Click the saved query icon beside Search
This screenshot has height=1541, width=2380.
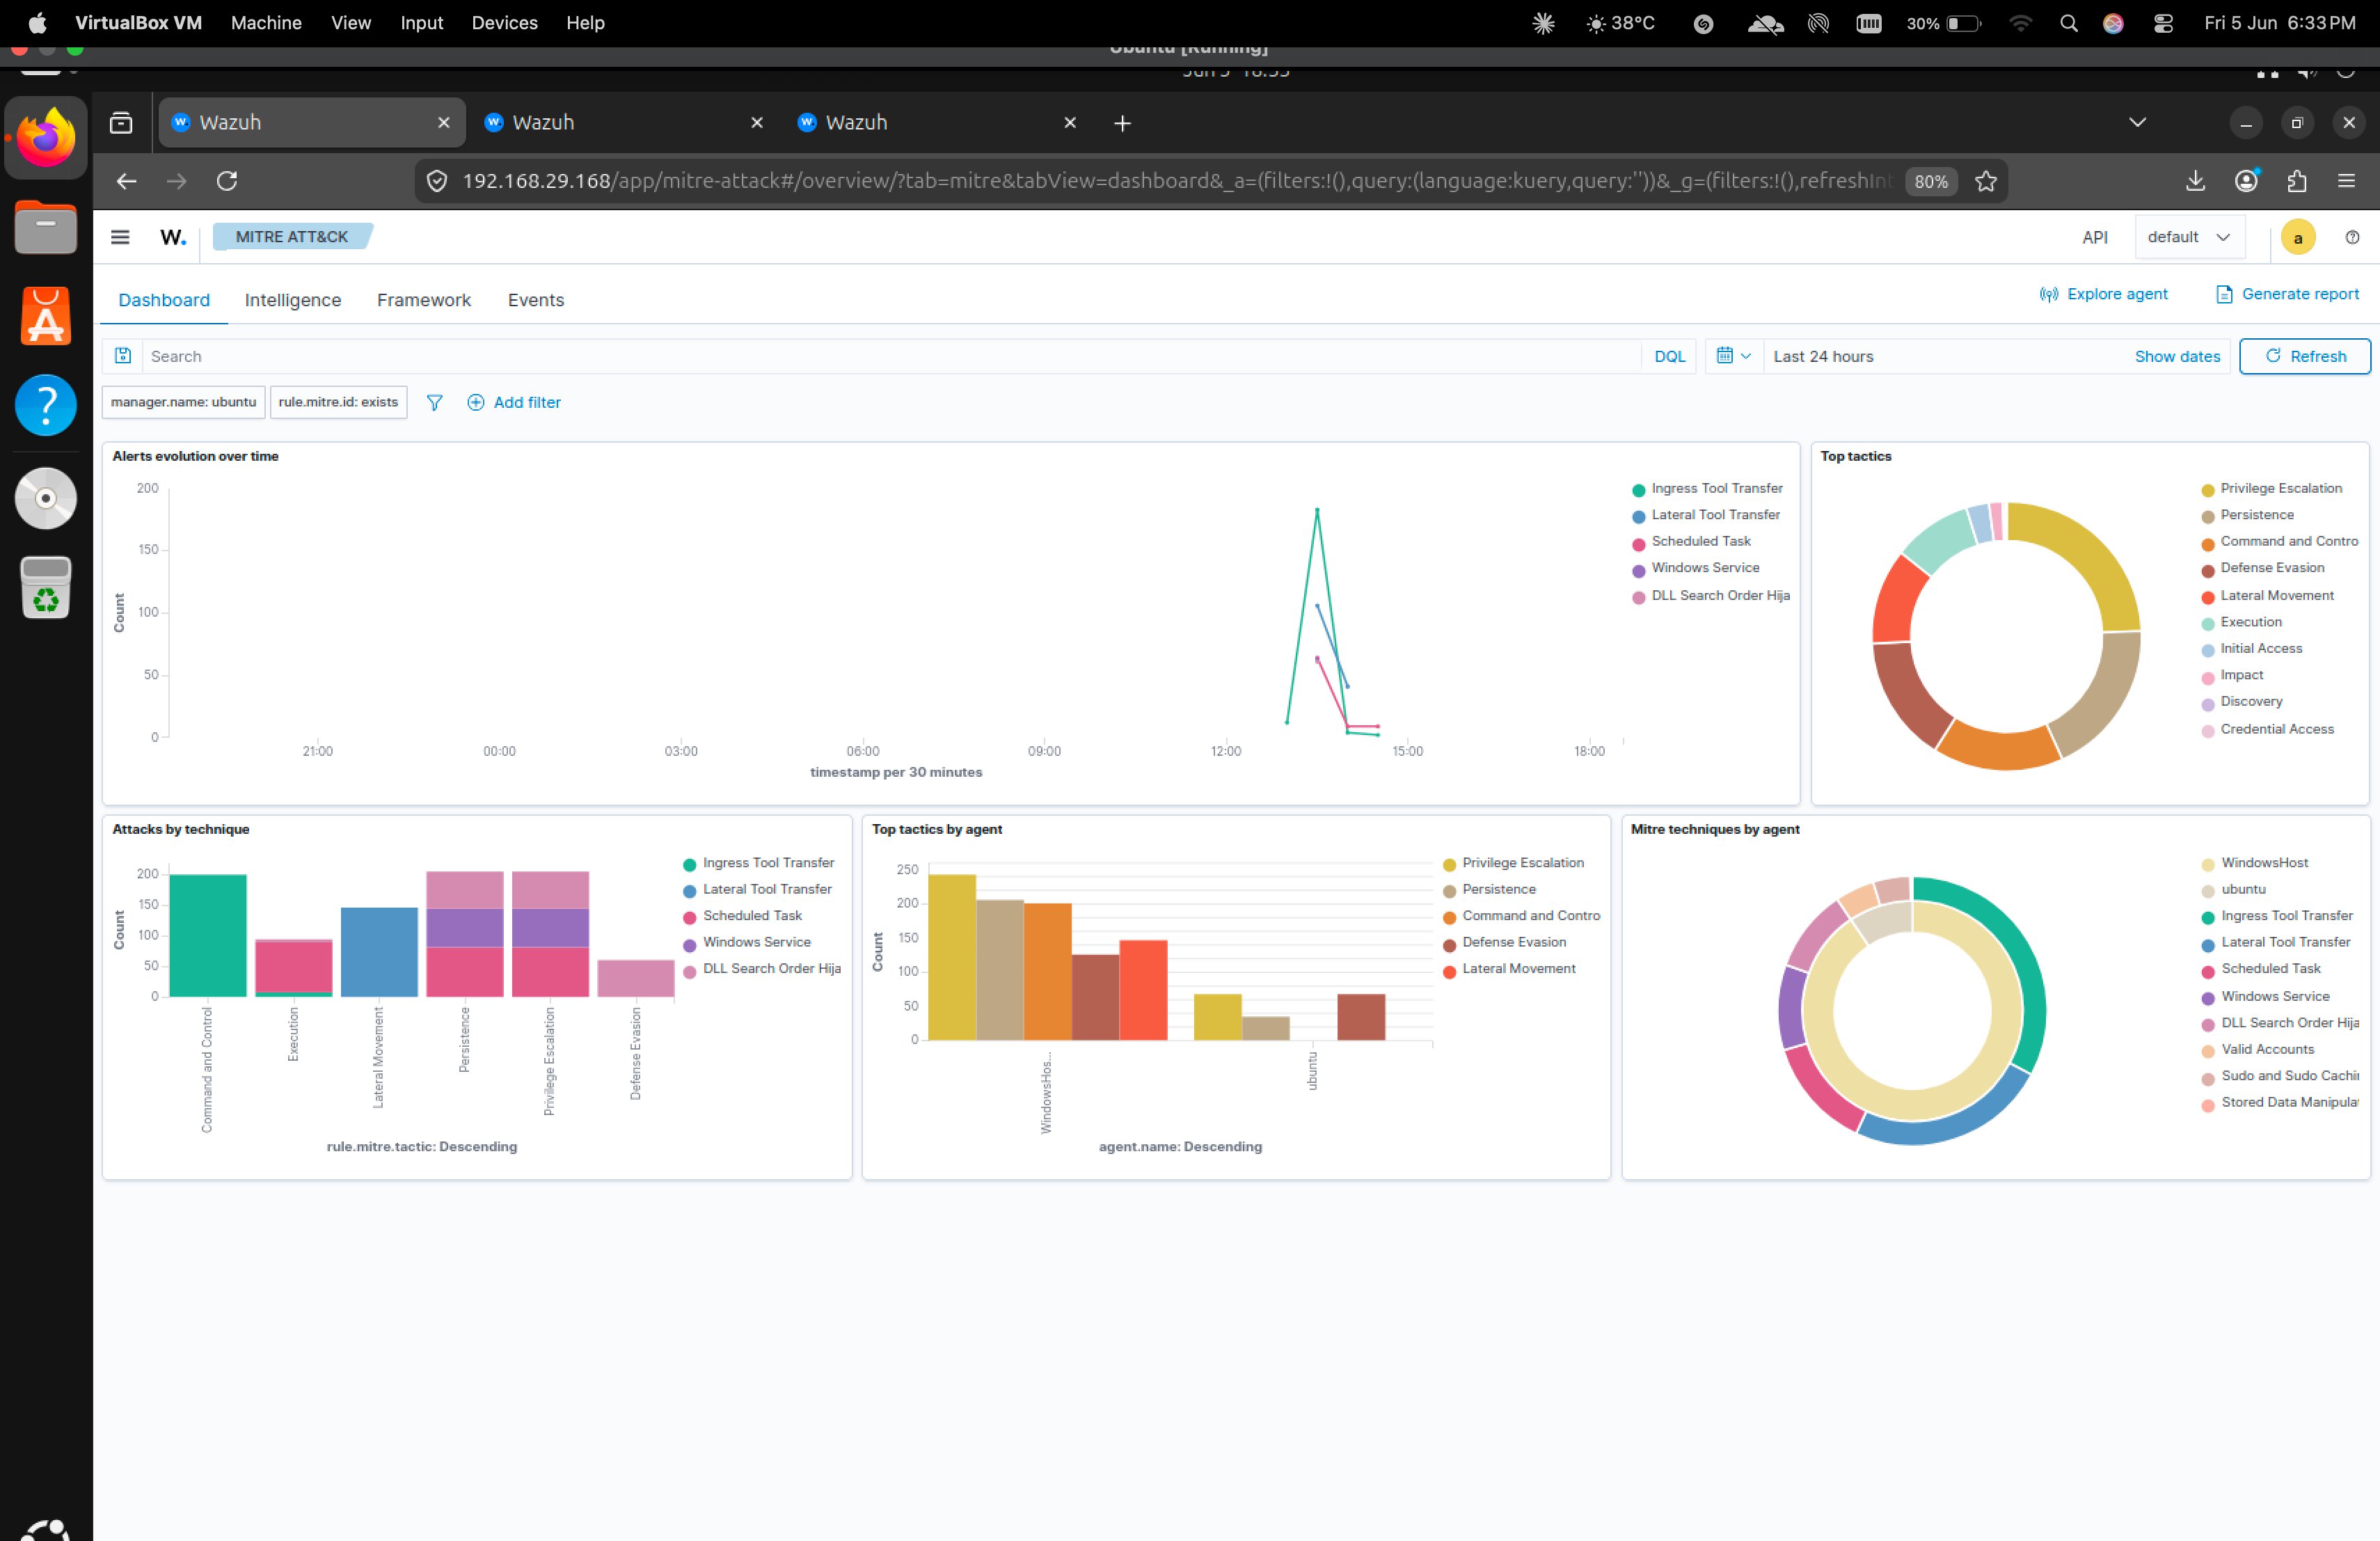click(x=123, y=356)
